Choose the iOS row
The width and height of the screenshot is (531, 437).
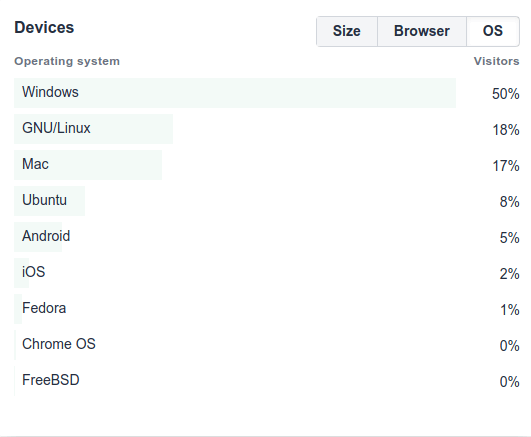click(267, 273)
